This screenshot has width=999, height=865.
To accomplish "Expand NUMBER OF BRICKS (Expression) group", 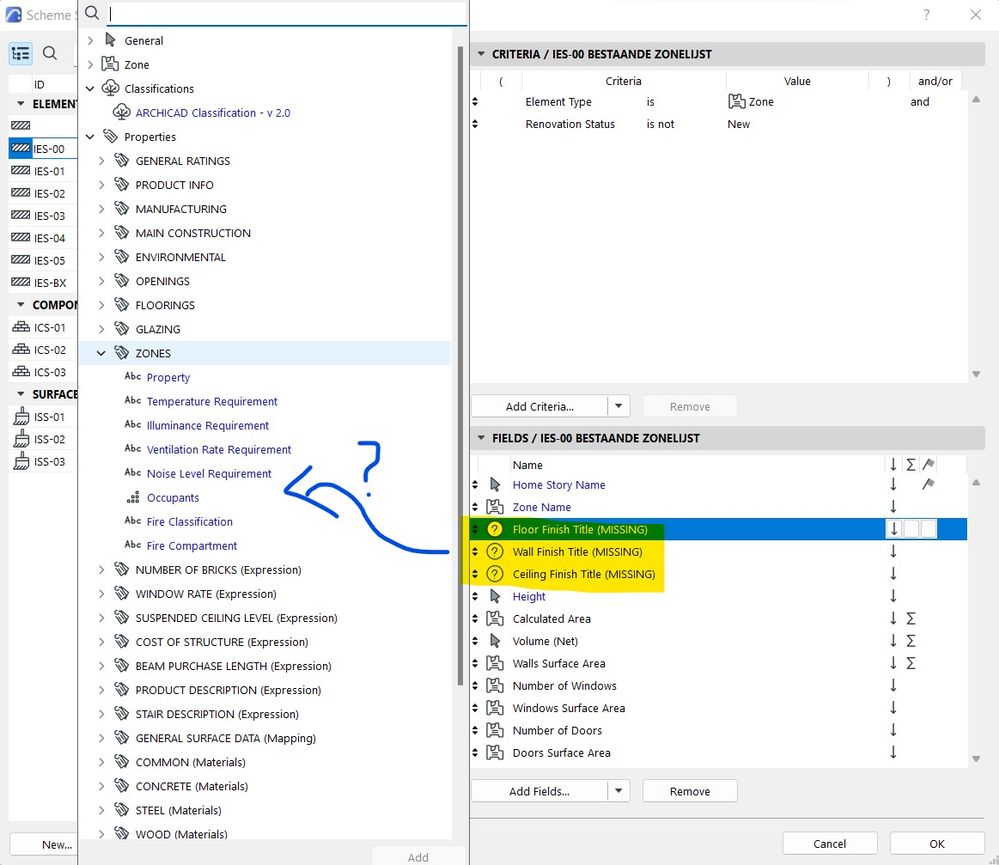I will [101, 569].
